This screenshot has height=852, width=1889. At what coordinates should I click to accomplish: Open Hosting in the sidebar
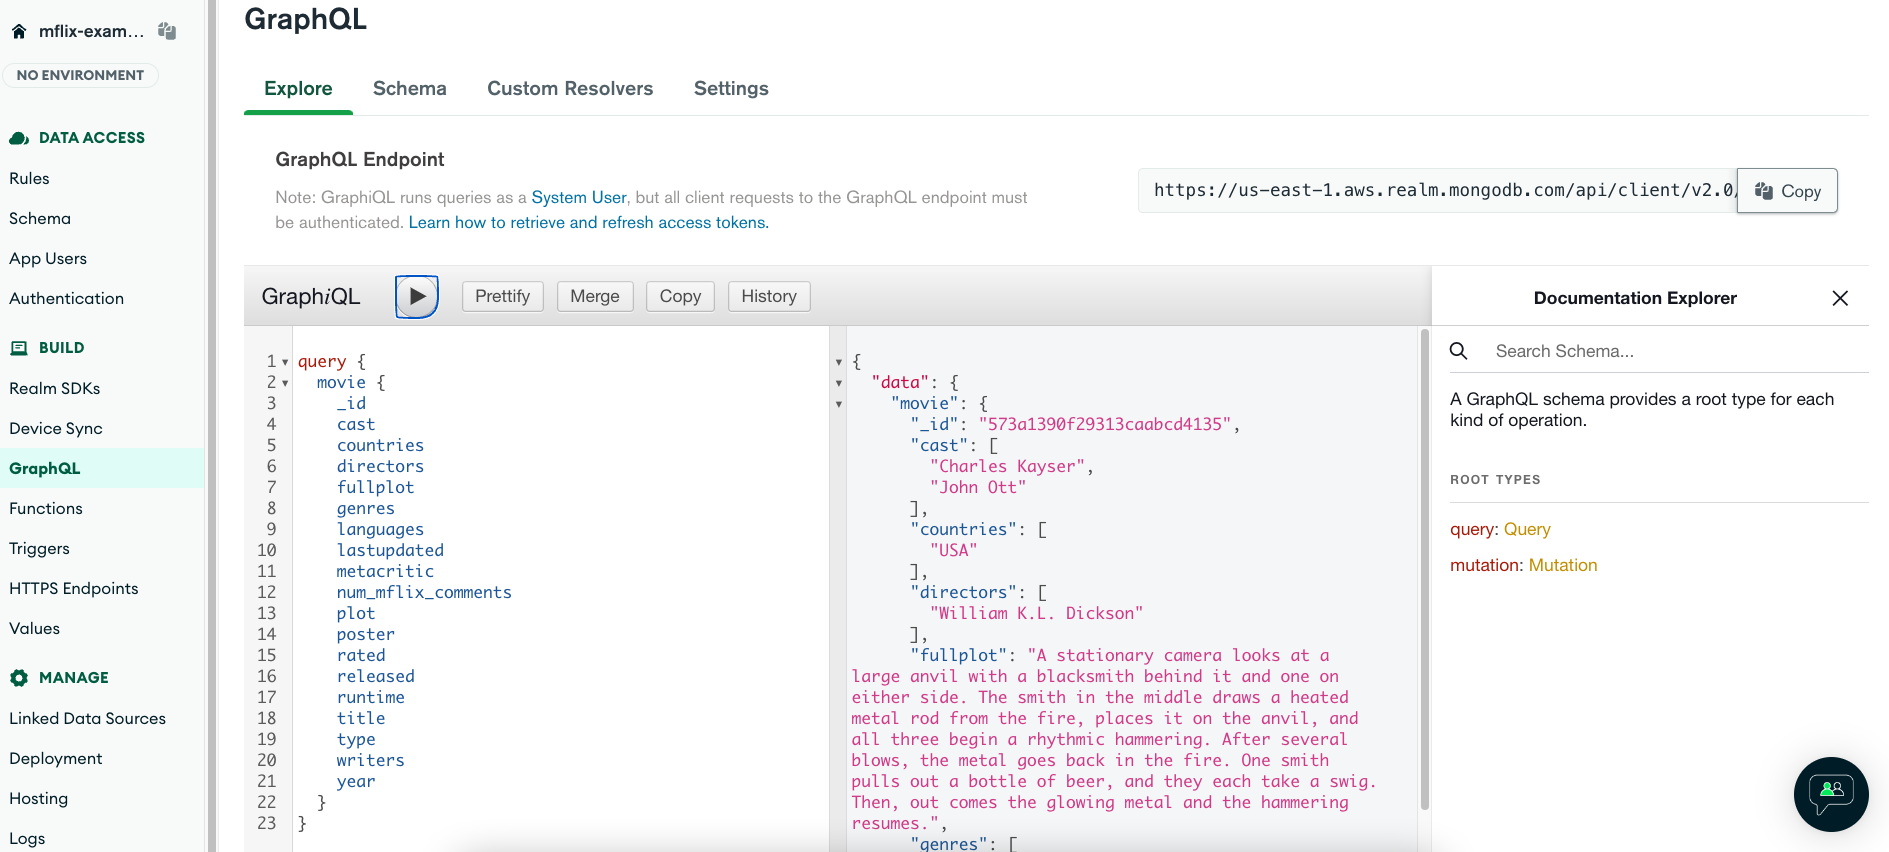pos(39,798)
